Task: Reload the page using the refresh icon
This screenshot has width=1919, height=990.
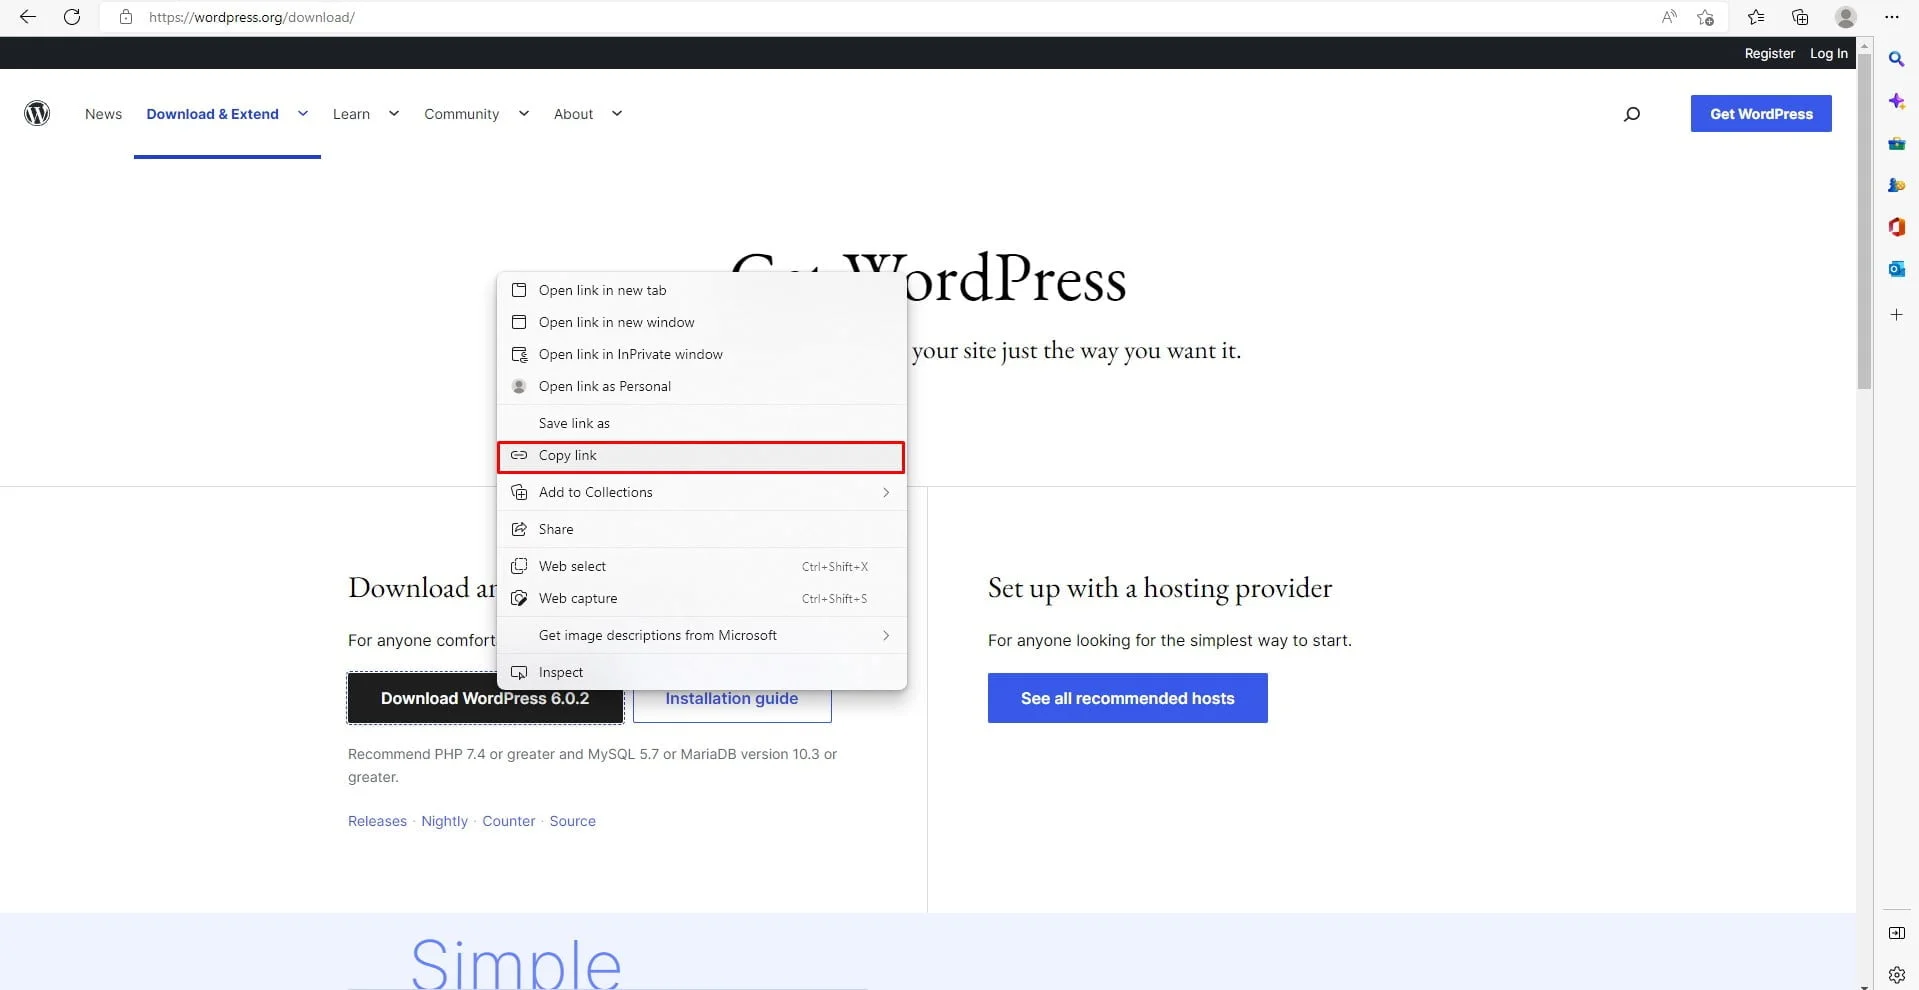Action: [71, 17]
